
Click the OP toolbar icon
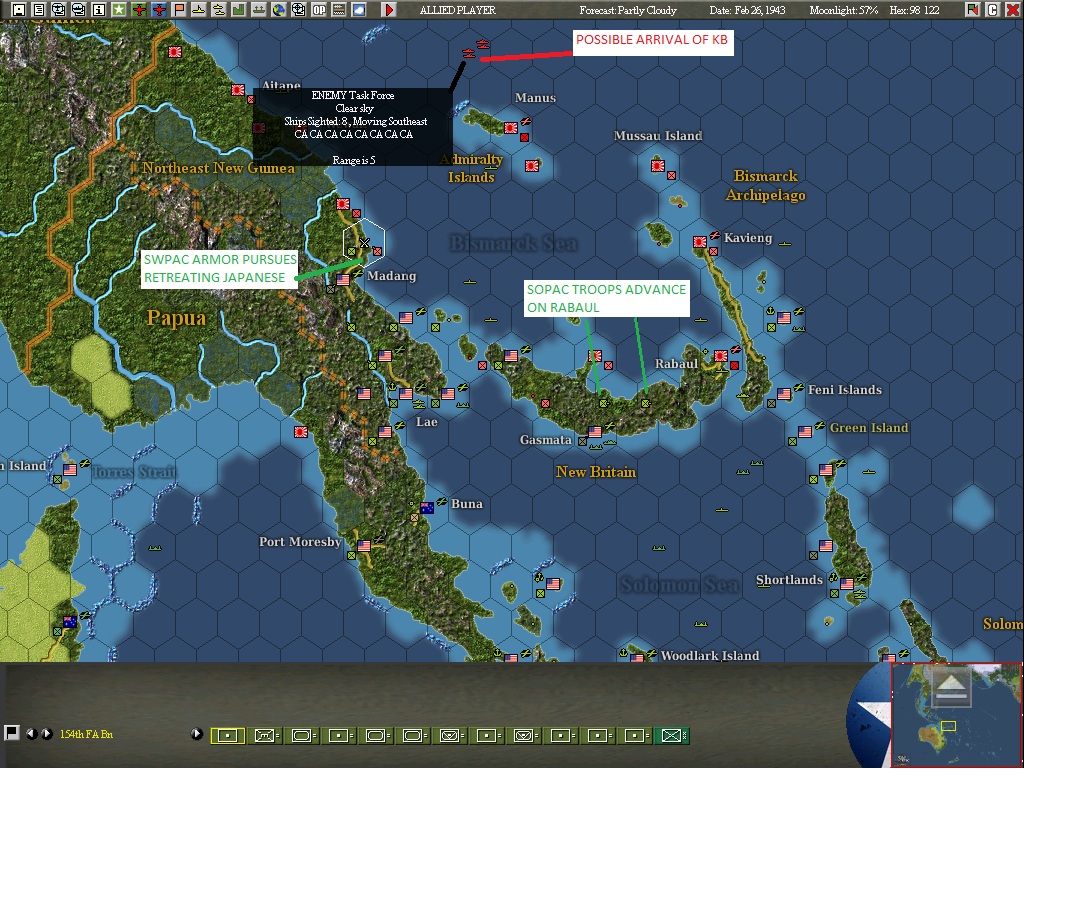pos(319,10)
